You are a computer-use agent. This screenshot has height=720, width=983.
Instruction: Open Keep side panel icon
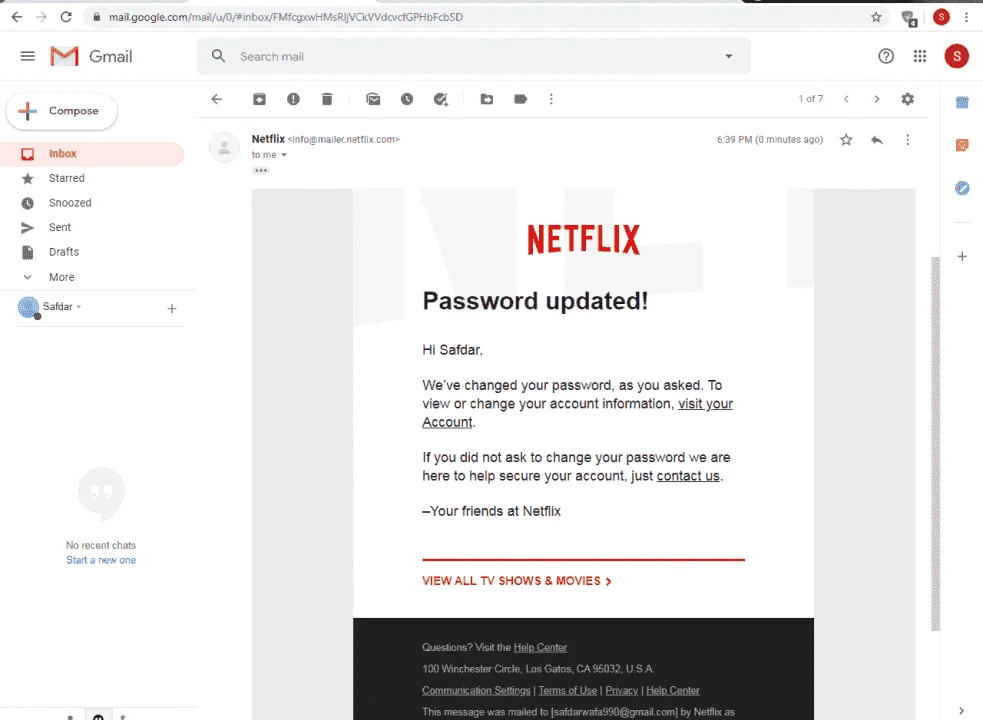pos(962,146)
